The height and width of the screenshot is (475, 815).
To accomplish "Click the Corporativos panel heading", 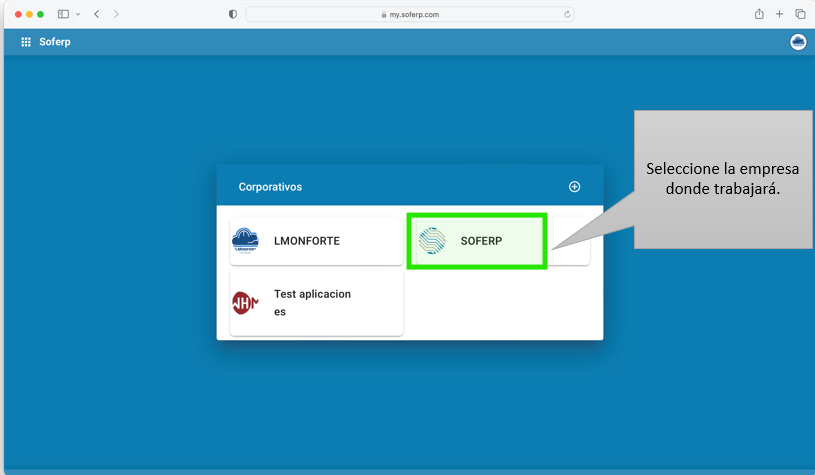I will [270, 187].
